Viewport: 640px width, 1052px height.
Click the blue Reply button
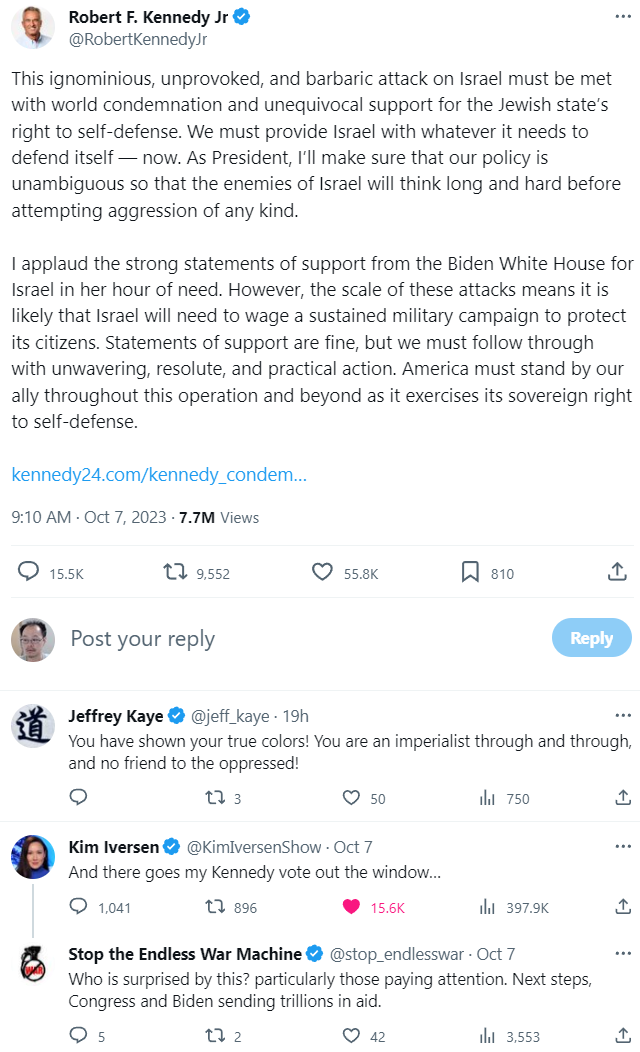tap(591, 638)
